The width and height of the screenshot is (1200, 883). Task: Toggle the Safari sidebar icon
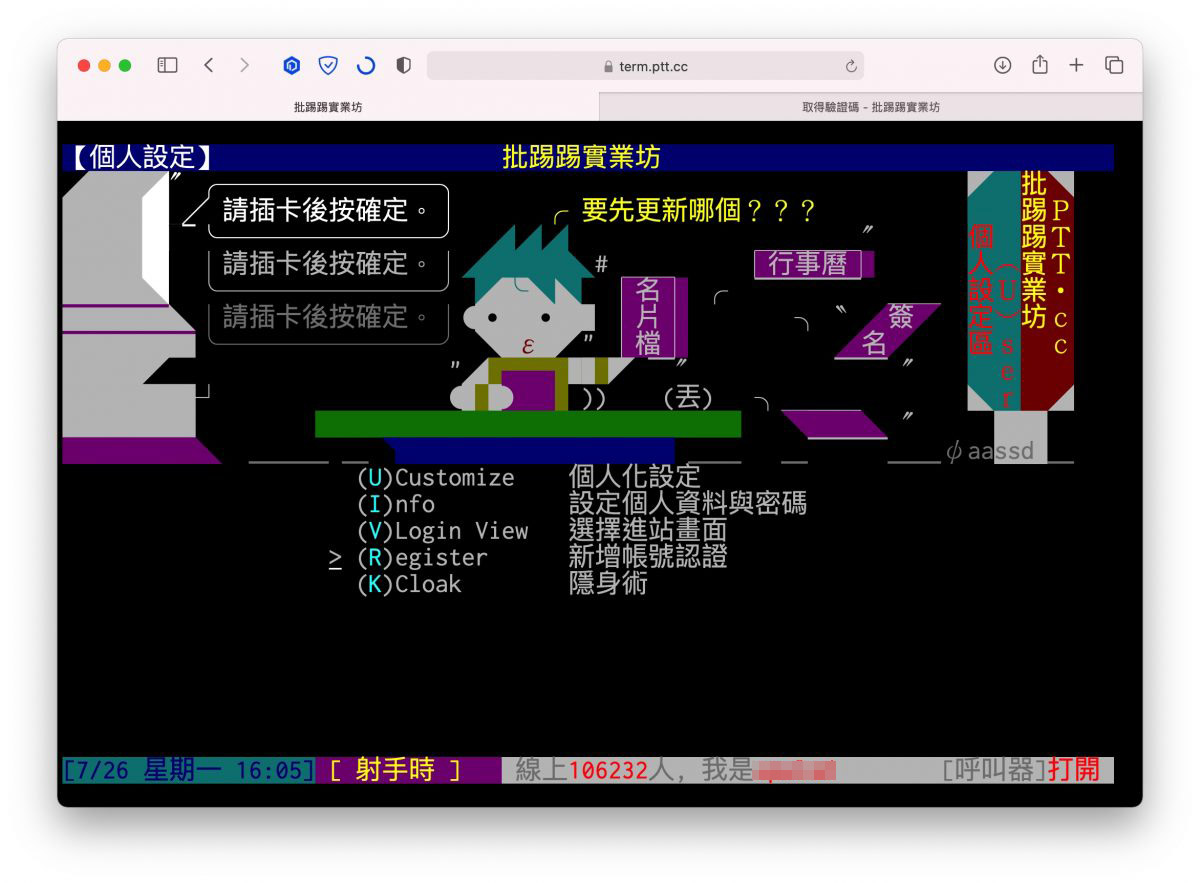(168, 65)
